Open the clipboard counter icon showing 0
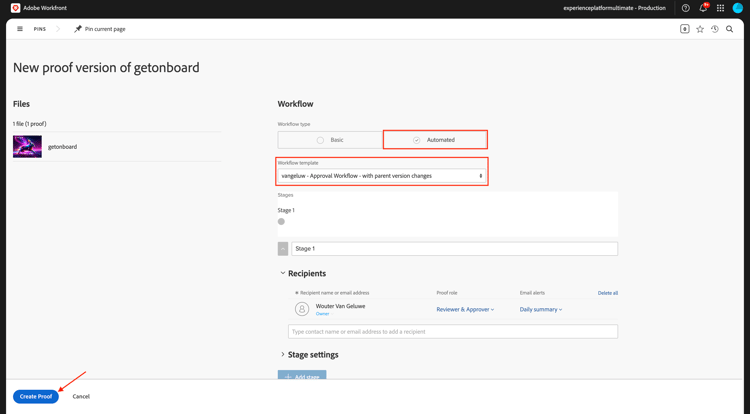750x414 pixels. (x=684, y=29)
